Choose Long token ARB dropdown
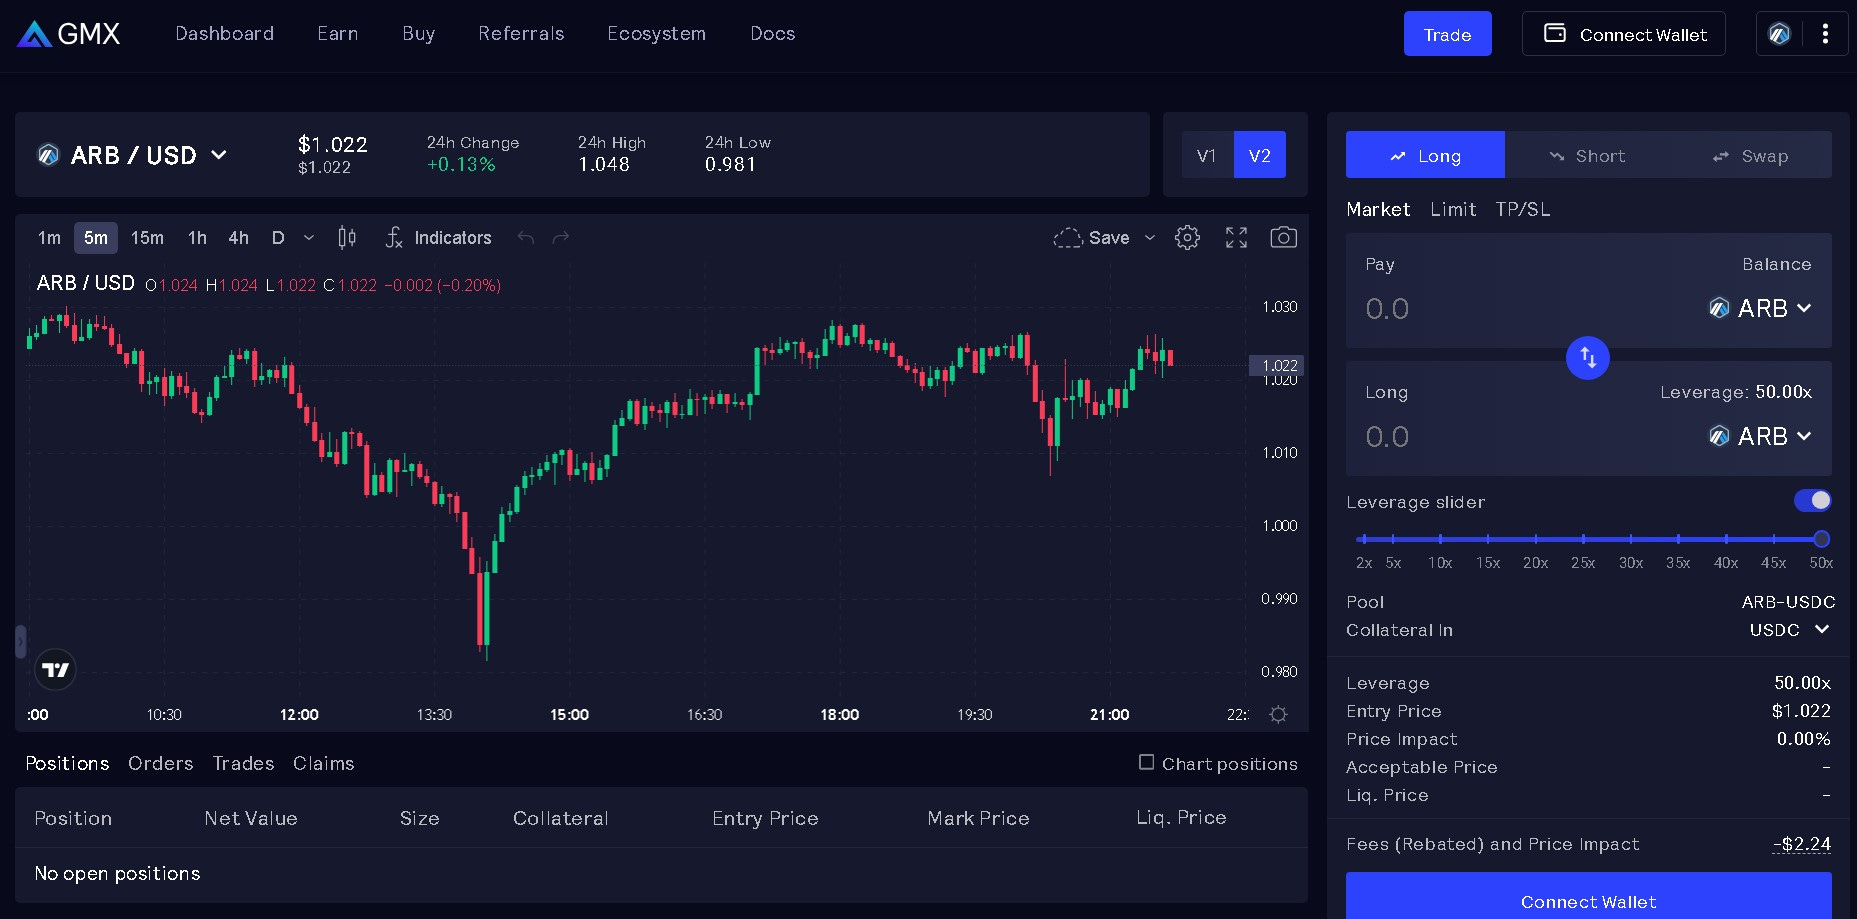Viewport: 1857px width, 919px height. pos(1760,436)
